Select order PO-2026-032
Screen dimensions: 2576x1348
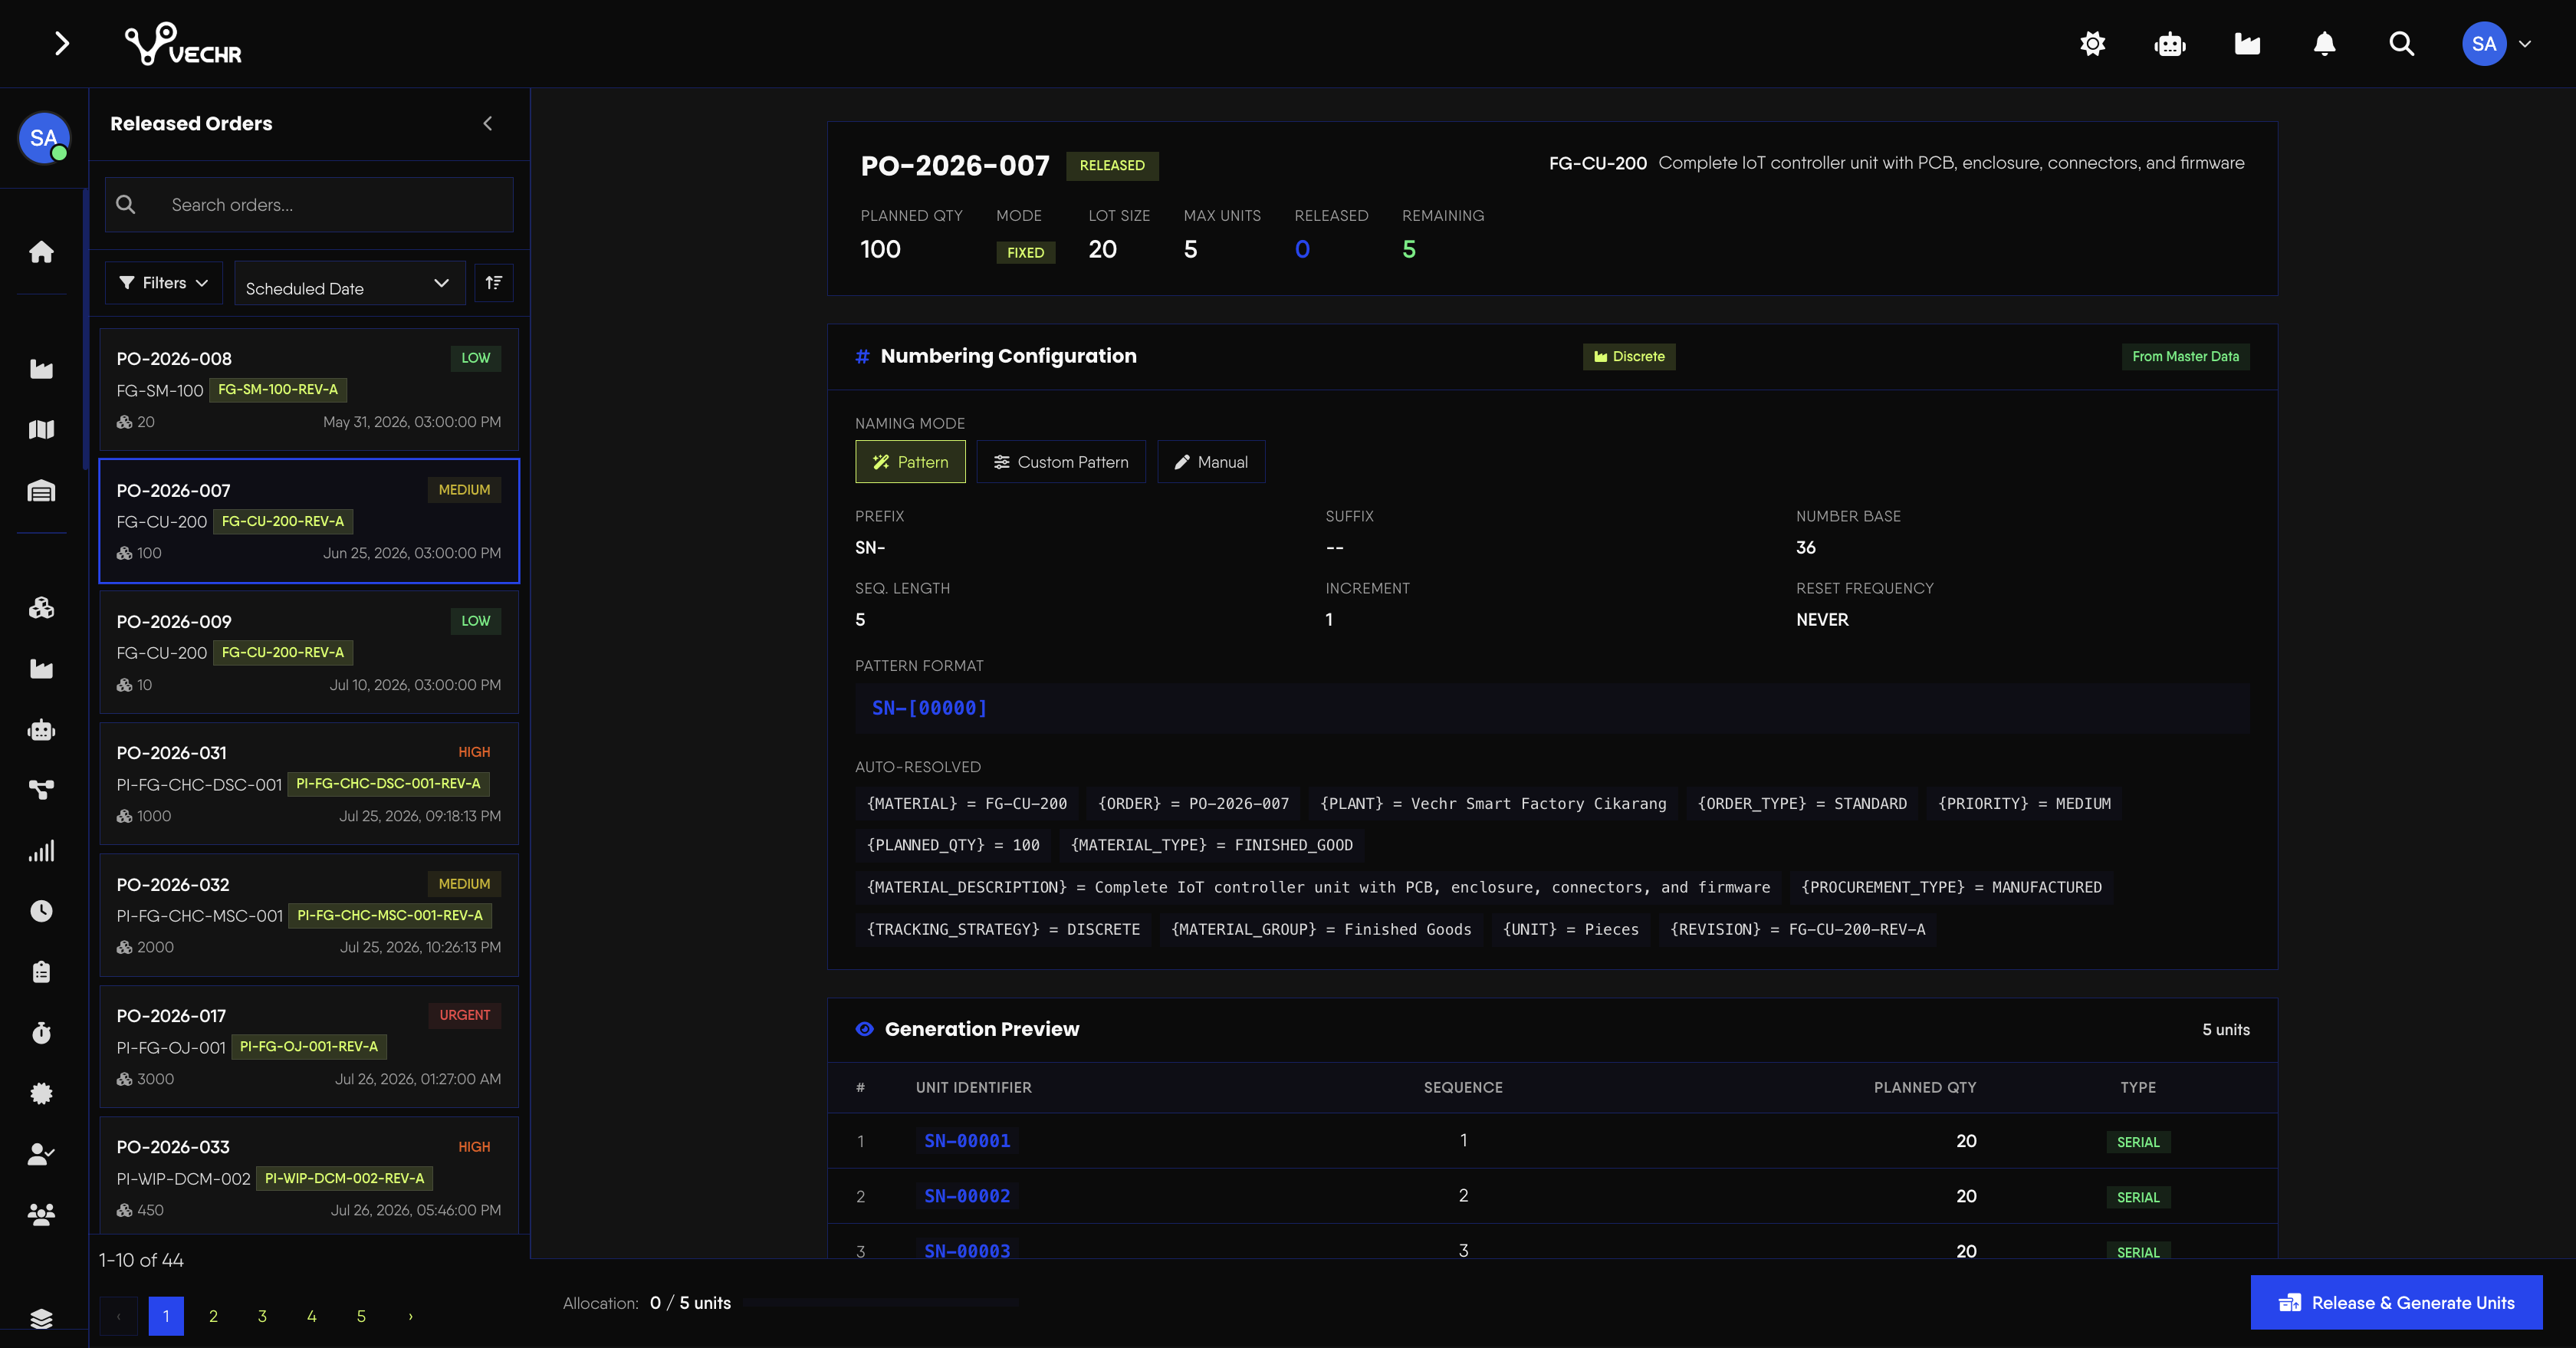309,915
